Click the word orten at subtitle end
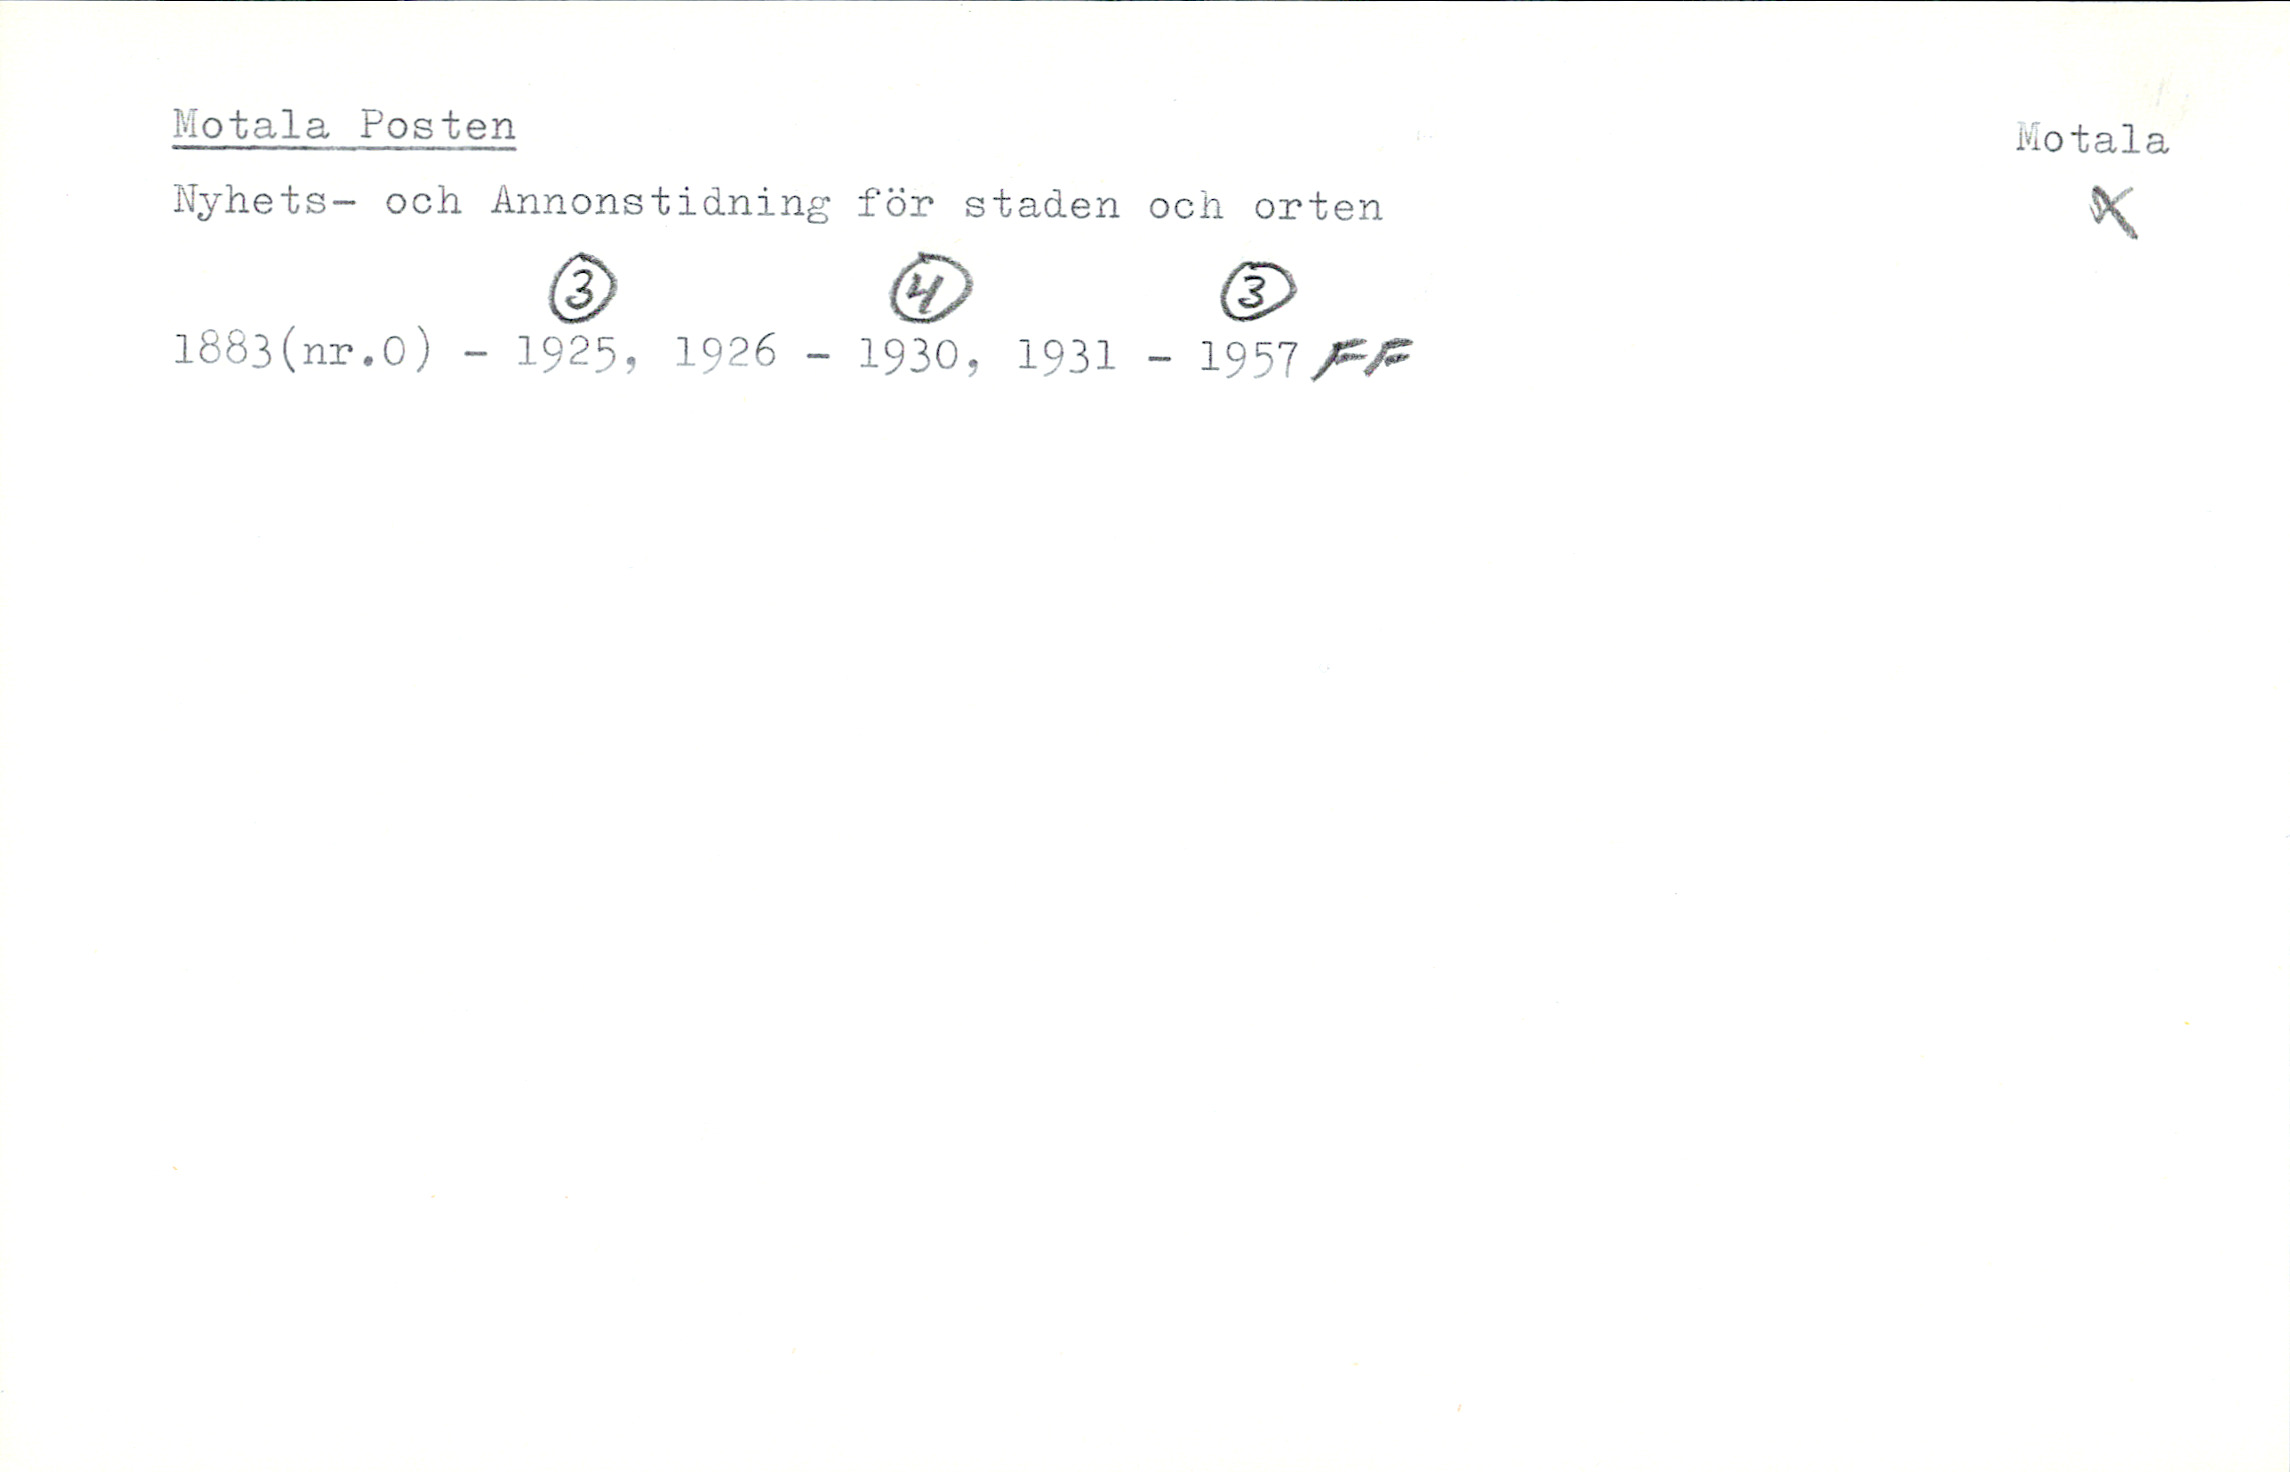This screenshot has width=2290, height=1472. click(1318, 207)
